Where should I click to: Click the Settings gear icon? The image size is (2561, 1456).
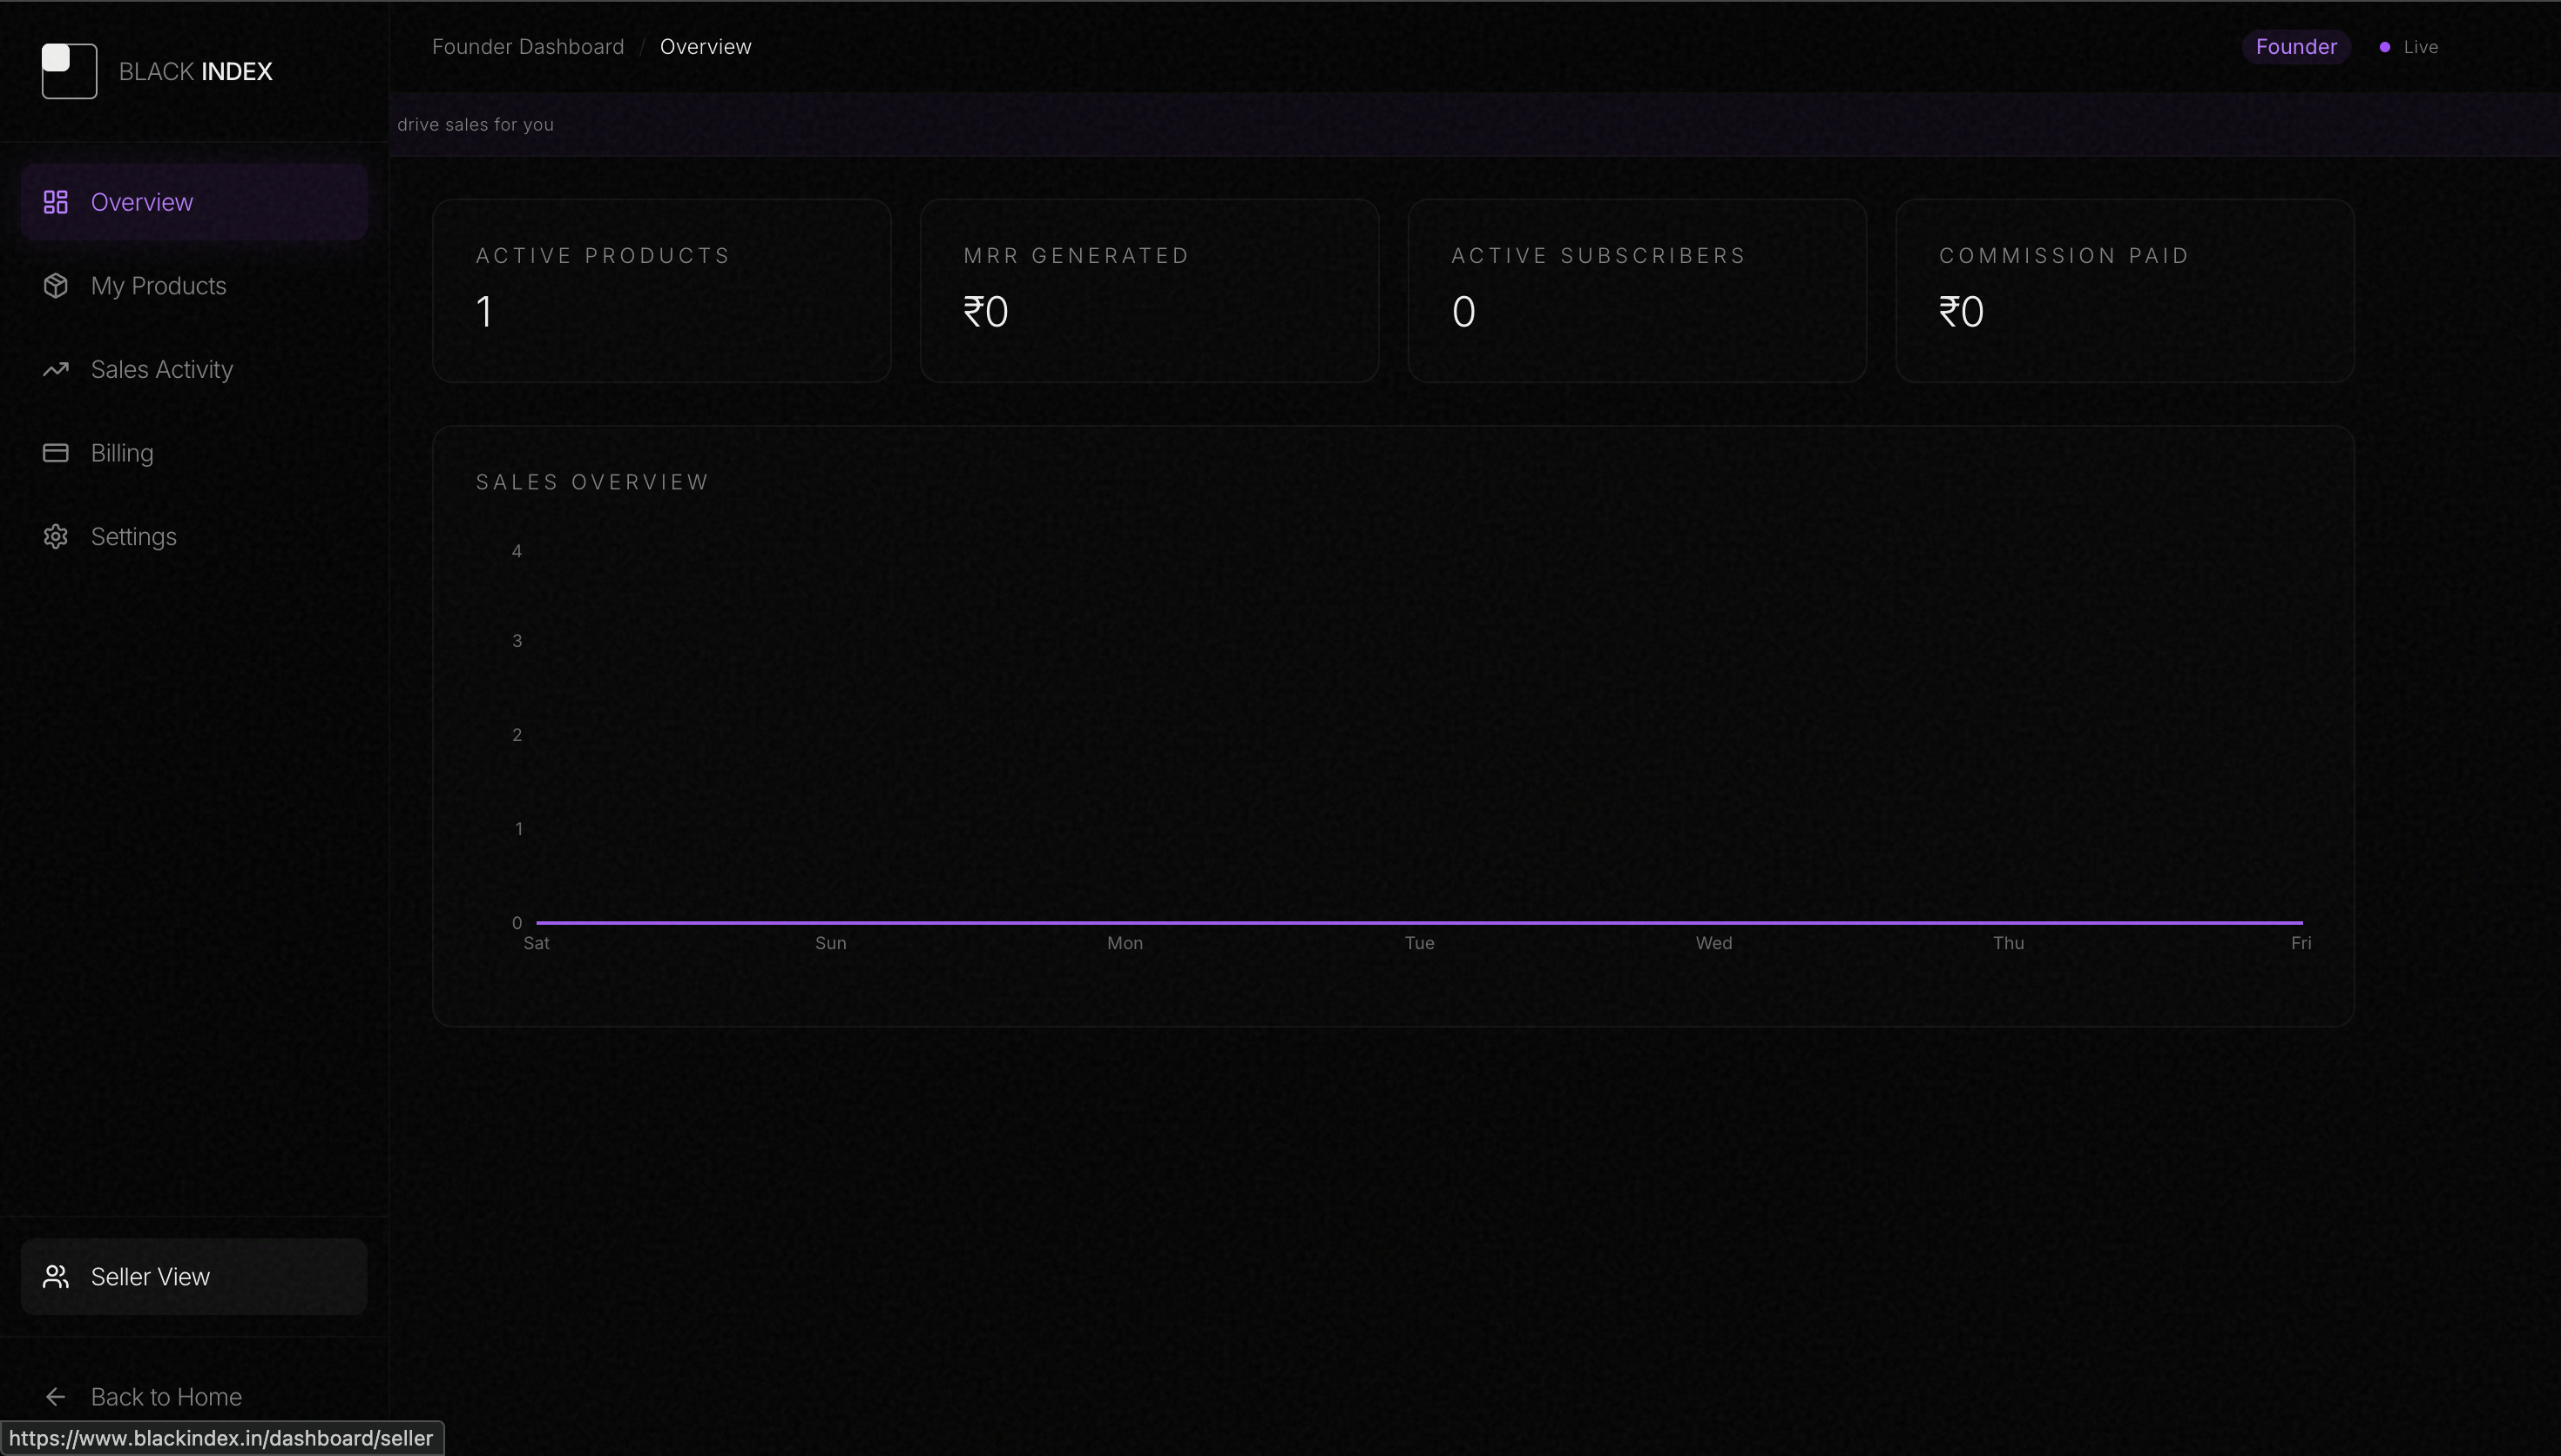click(x=56, y=537)
